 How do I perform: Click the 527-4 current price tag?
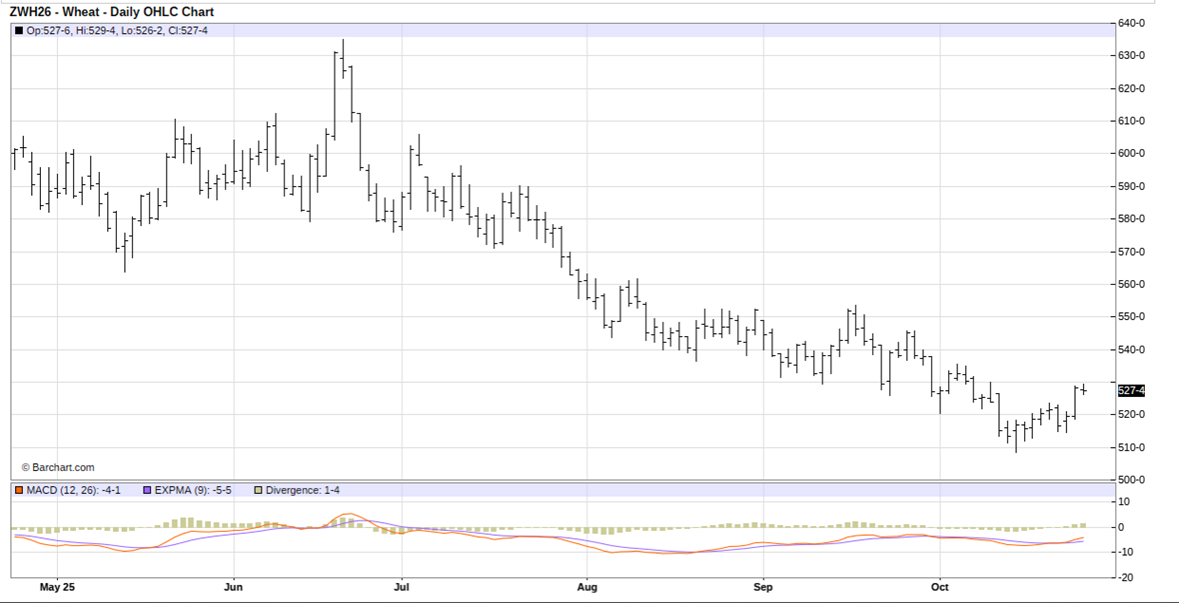[1132, 390]
